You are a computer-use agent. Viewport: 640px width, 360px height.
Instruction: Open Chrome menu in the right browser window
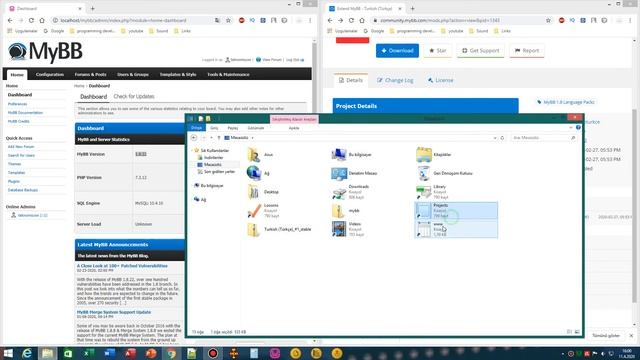tap(630, 20)
